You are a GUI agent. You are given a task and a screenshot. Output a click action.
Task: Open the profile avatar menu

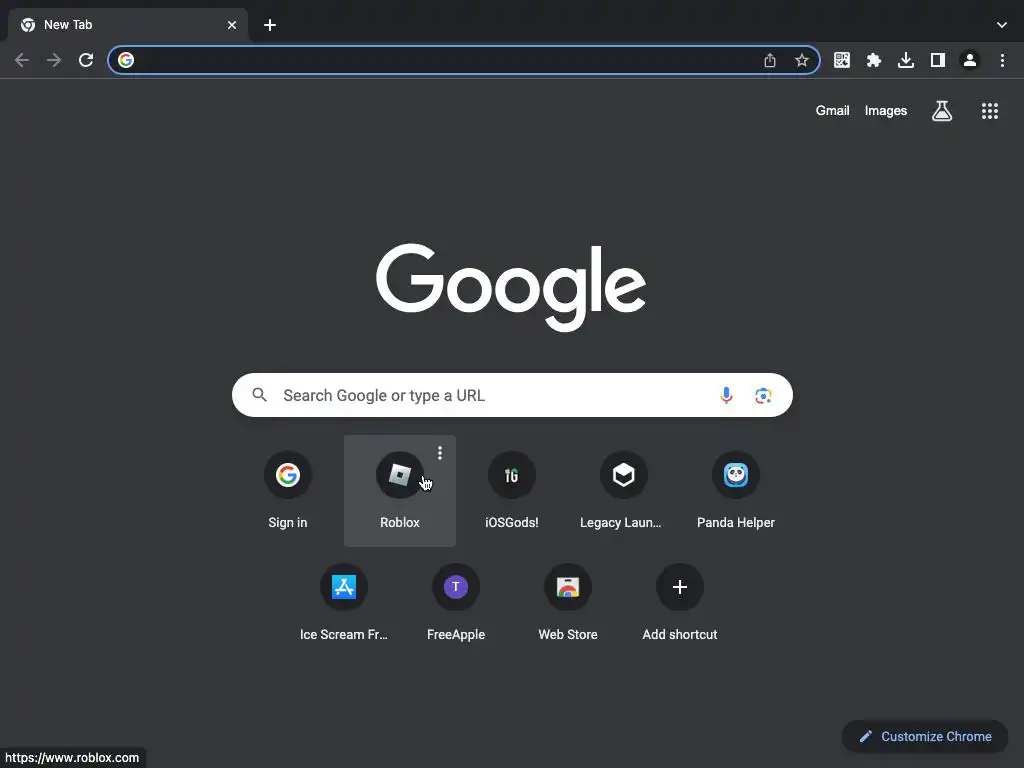pos(970,61)
